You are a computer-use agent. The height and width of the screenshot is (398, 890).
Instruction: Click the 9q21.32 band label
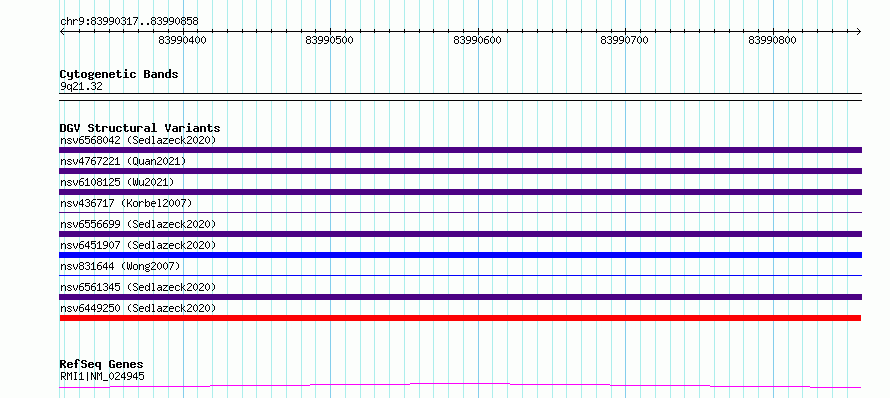click(81, 86)
